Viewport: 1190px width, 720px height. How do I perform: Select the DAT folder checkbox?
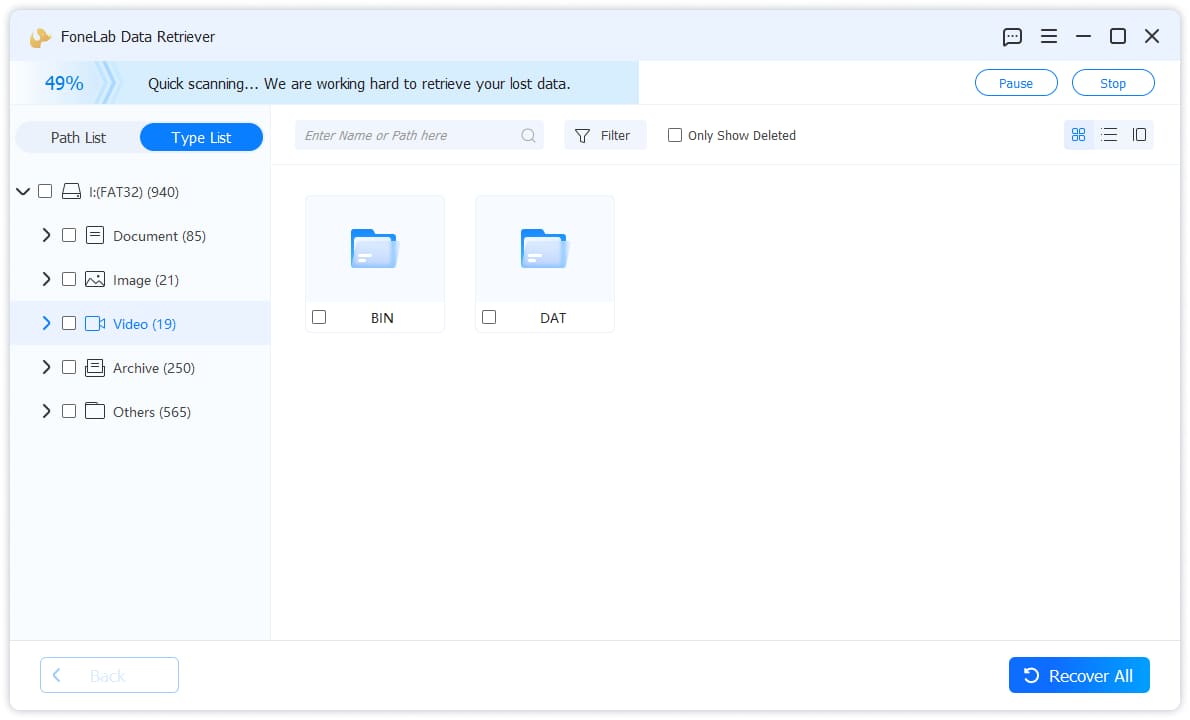click(x=490, y=317)
